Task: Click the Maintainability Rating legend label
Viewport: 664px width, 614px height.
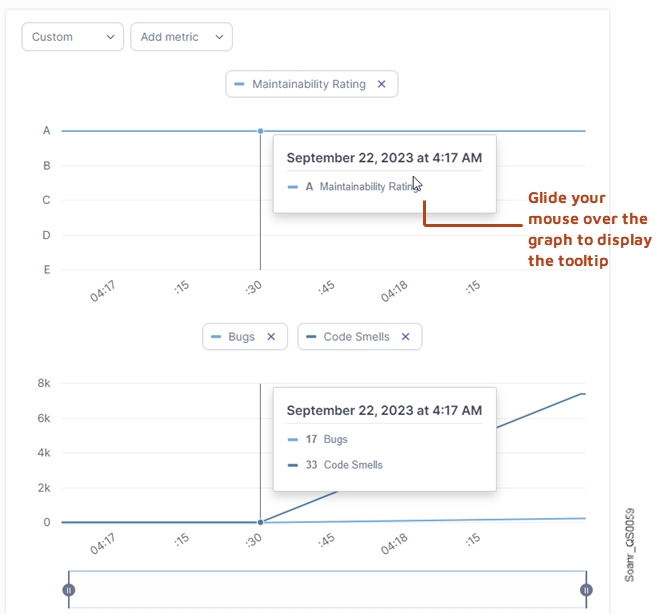Action: coord(308,84)
